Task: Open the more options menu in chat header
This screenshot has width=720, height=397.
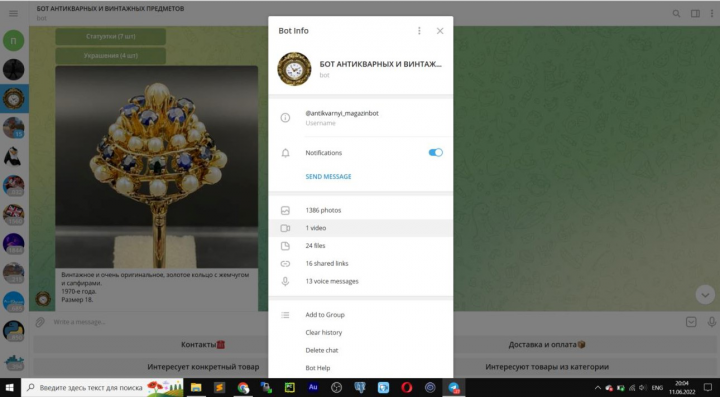Action: coord(712,14)
